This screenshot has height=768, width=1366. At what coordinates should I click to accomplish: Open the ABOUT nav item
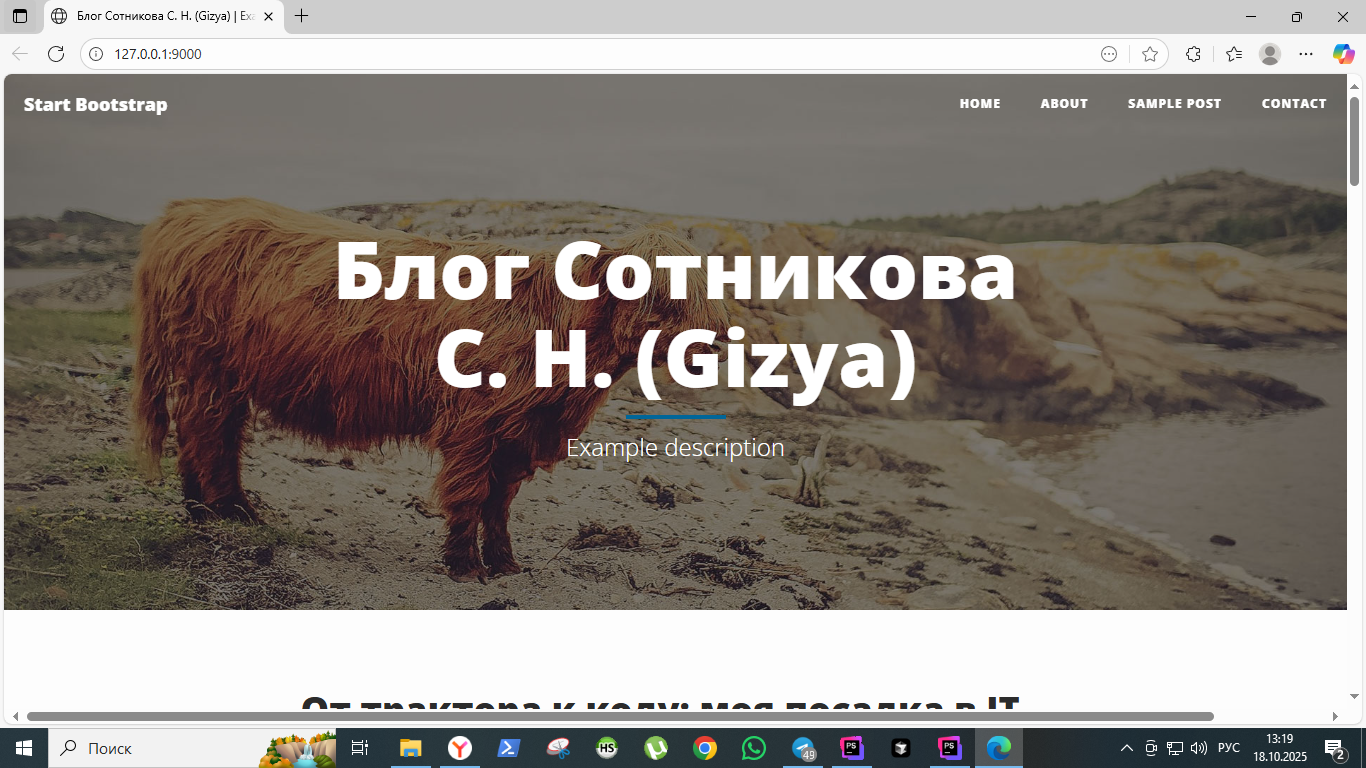point(1064,104)
